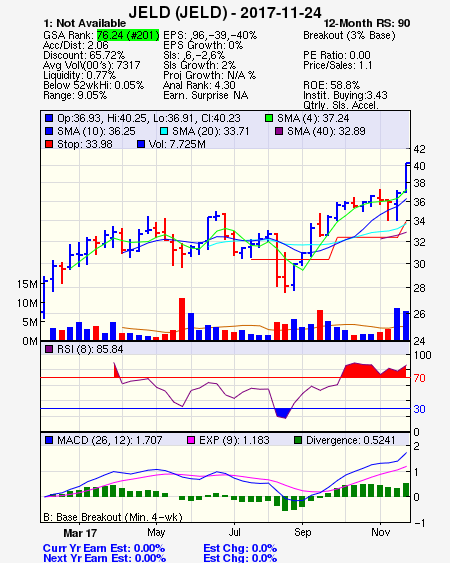
Task: Click 'Discount: 65.72%' text
Action: click(84, 55)
